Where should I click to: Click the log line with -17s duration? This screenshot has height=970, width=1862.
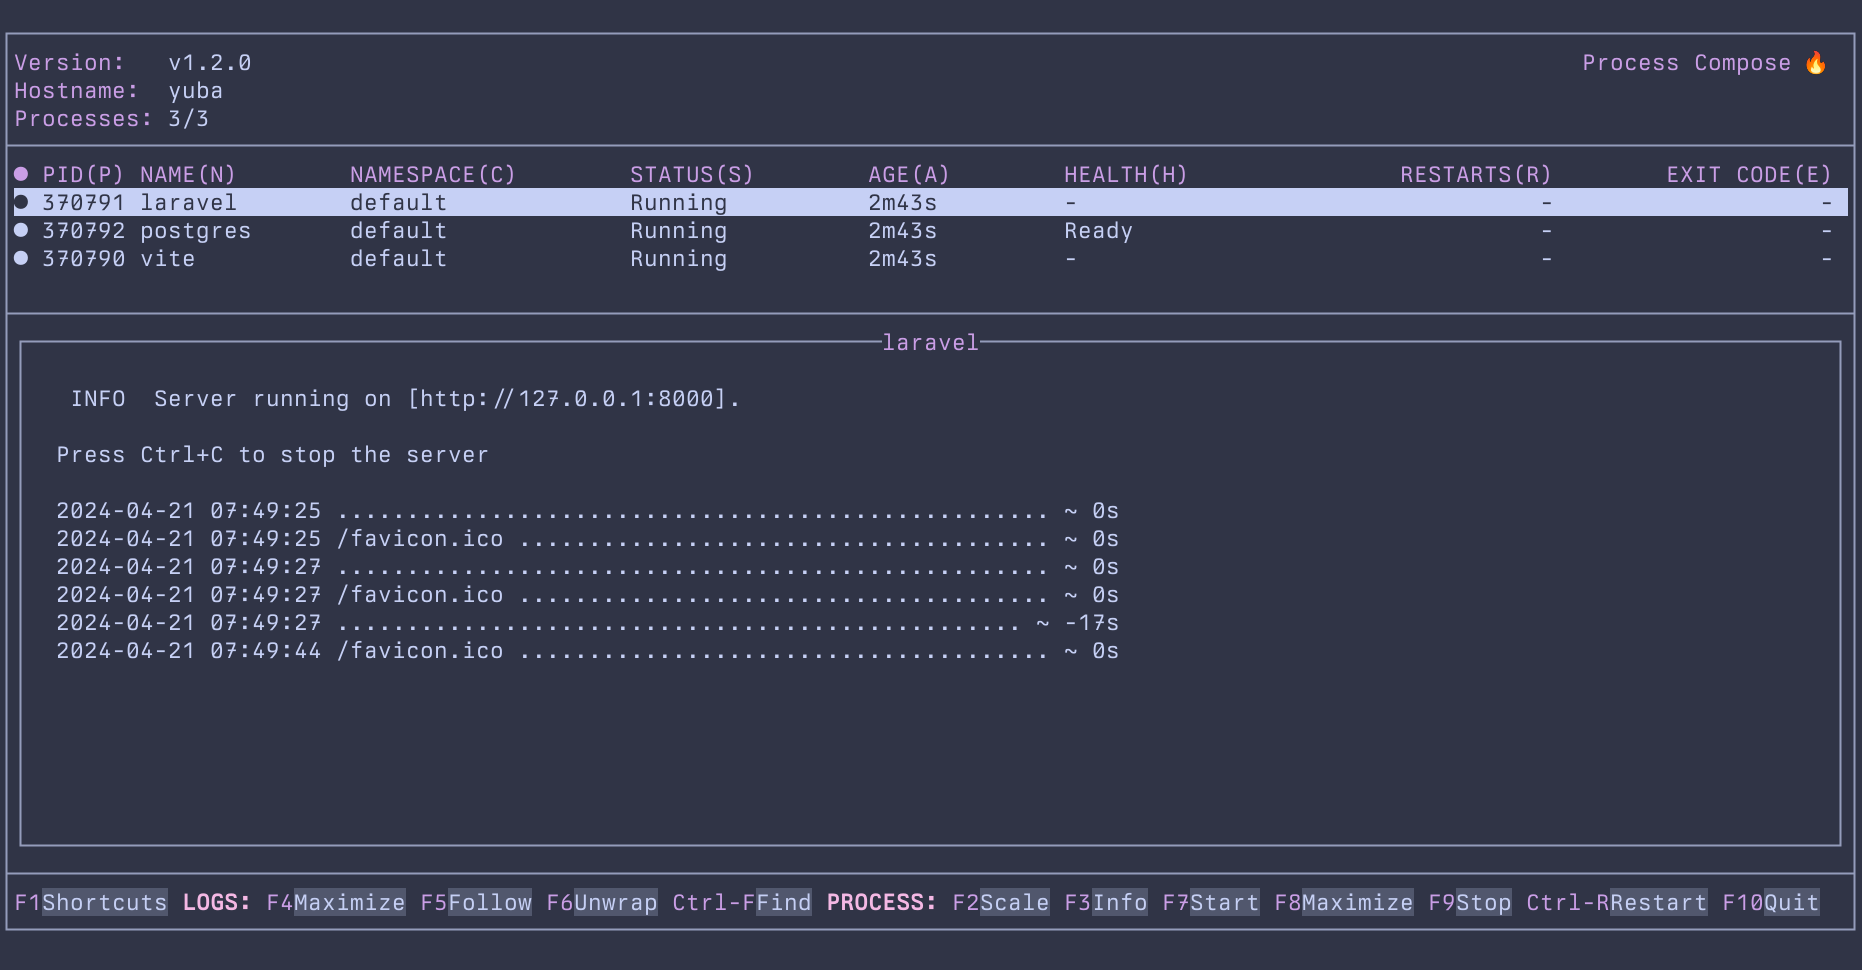pos(587,623)
